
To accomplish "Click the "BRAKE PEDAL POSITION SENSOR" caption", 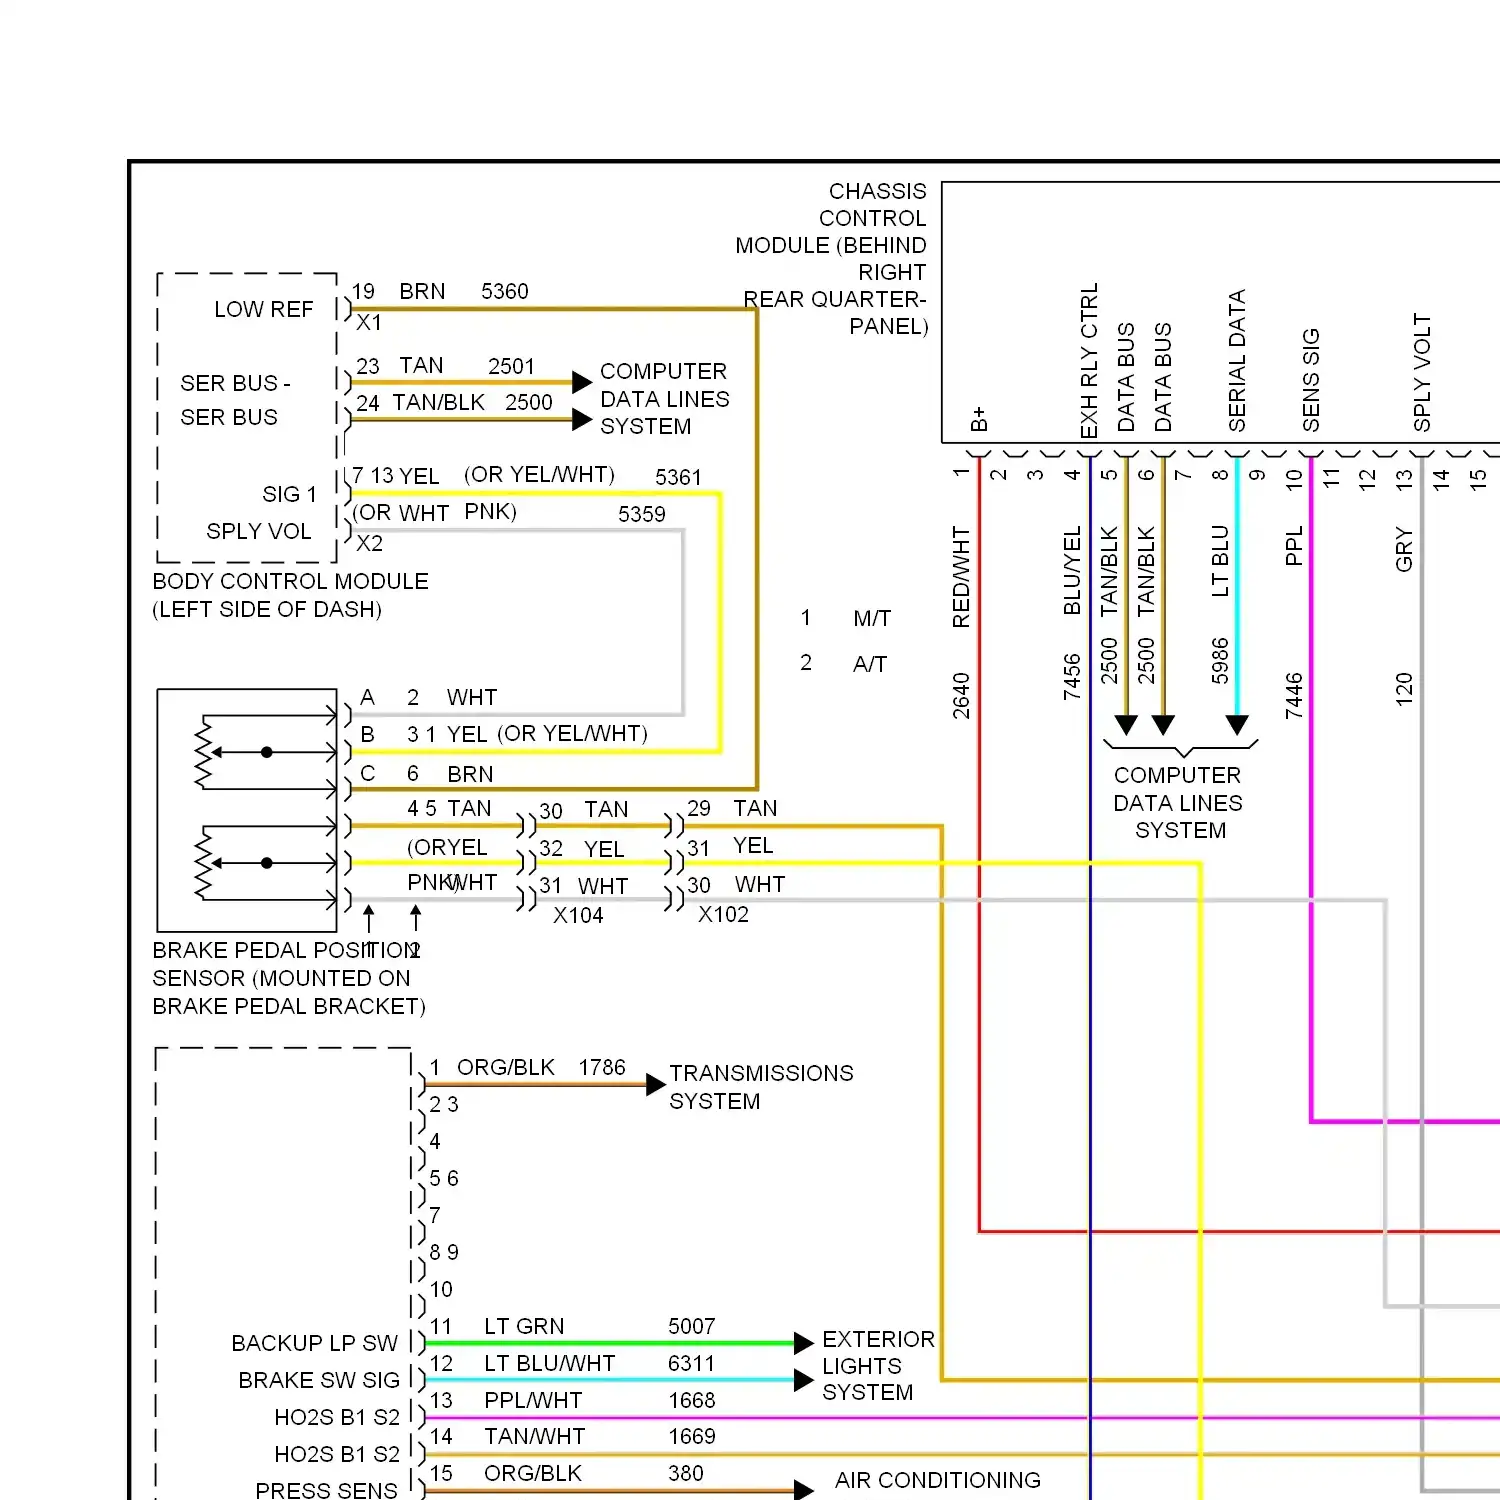I will (288, 978).
